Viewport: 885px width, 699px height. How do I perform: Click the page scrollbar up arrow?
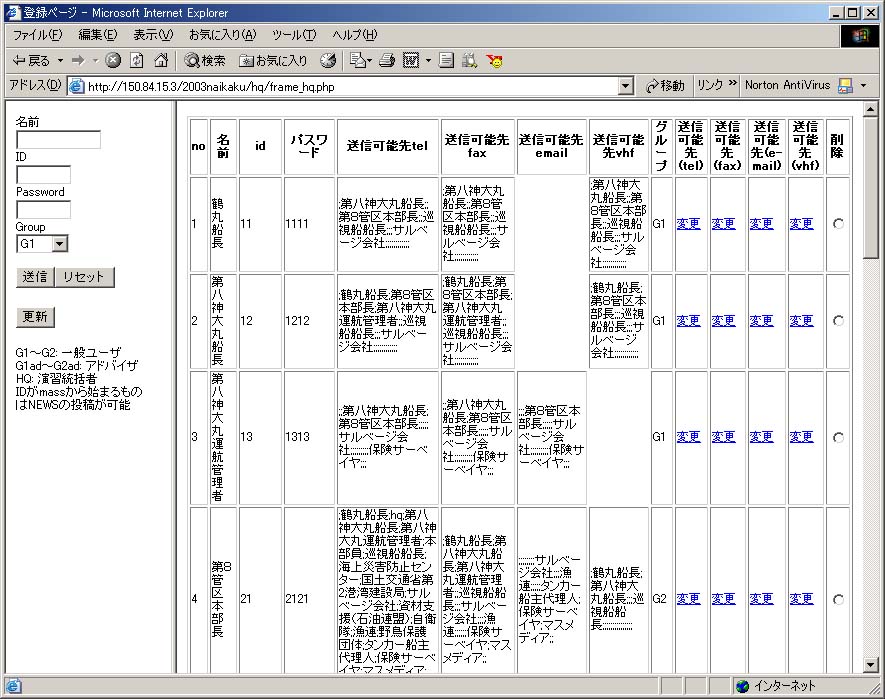(x=870, y=108)
